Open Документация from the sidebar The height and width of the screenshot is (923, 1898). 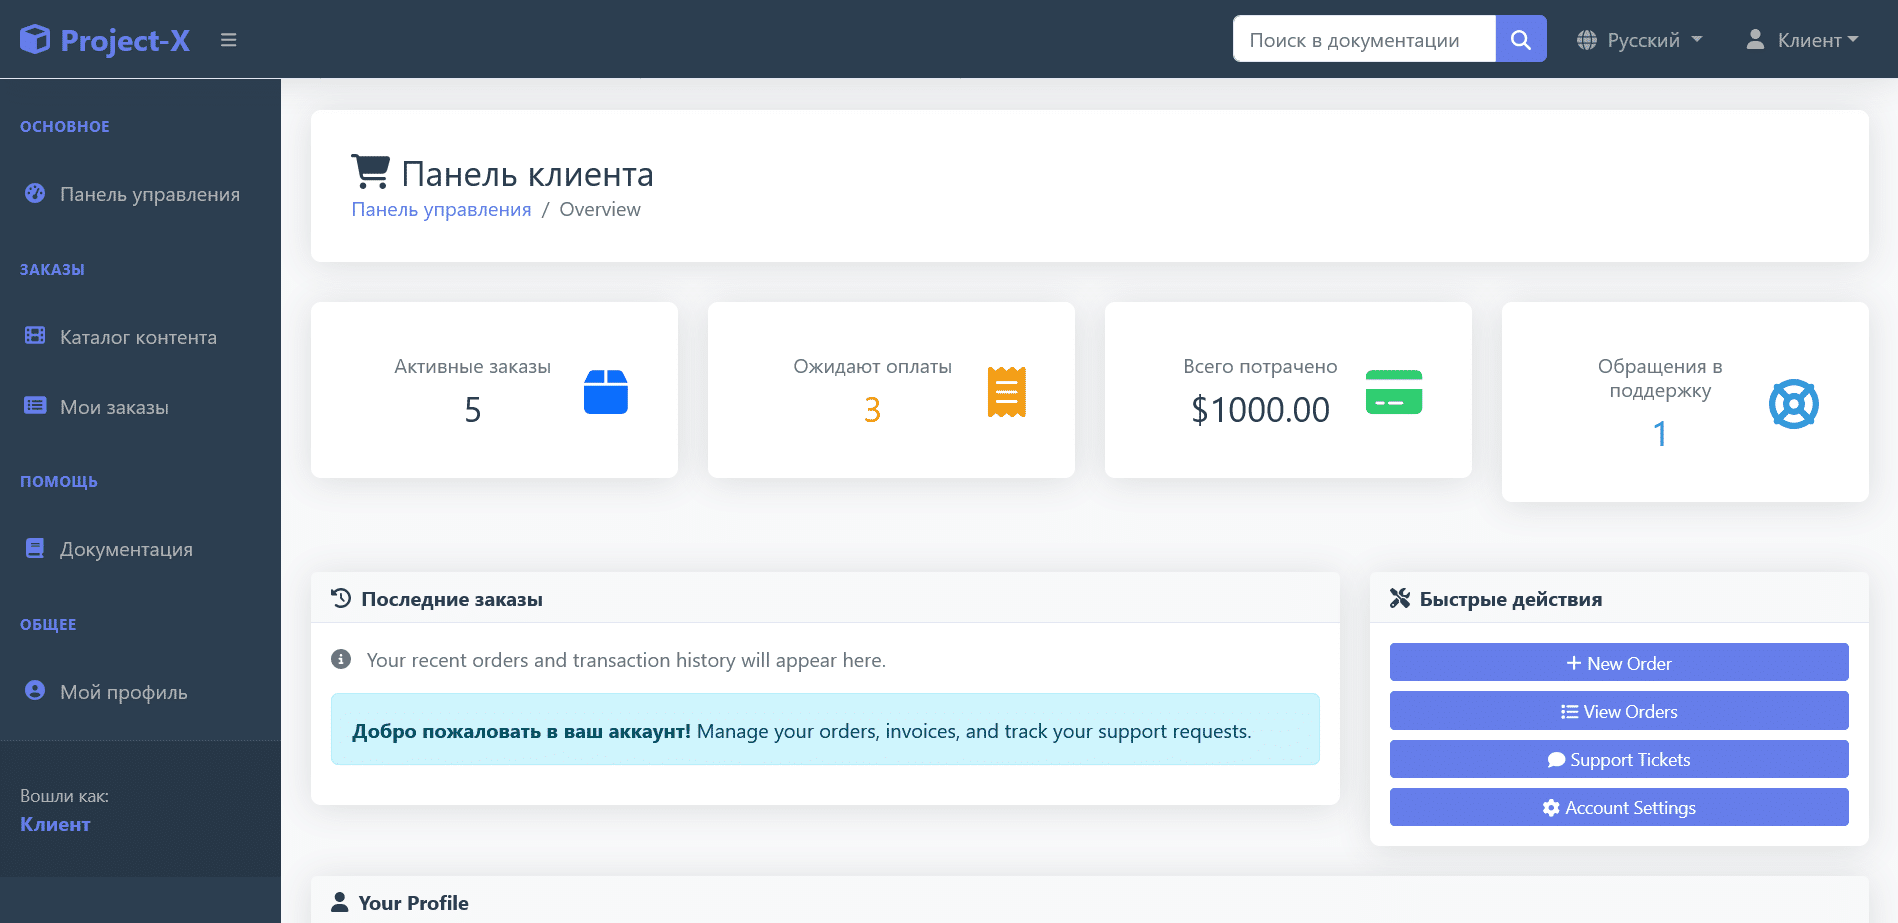point(126,549)
